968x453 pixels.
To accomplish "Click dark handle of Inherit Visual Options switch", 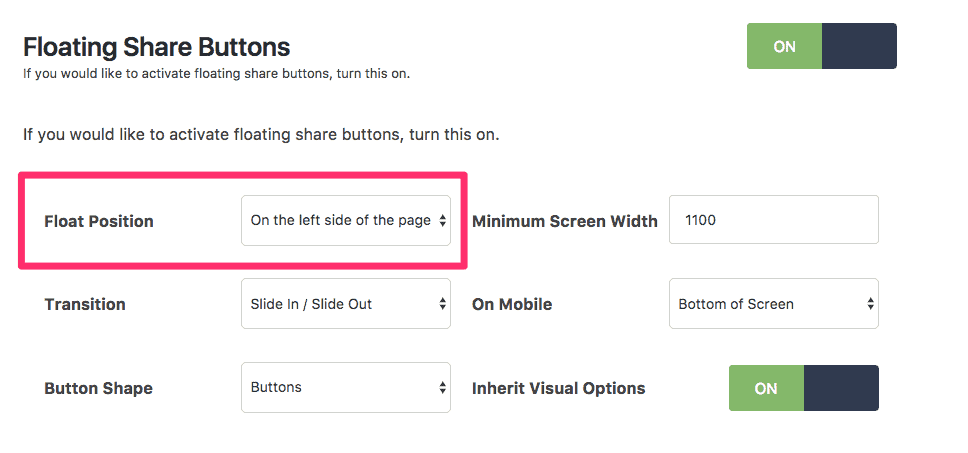I will coord(841,388).
